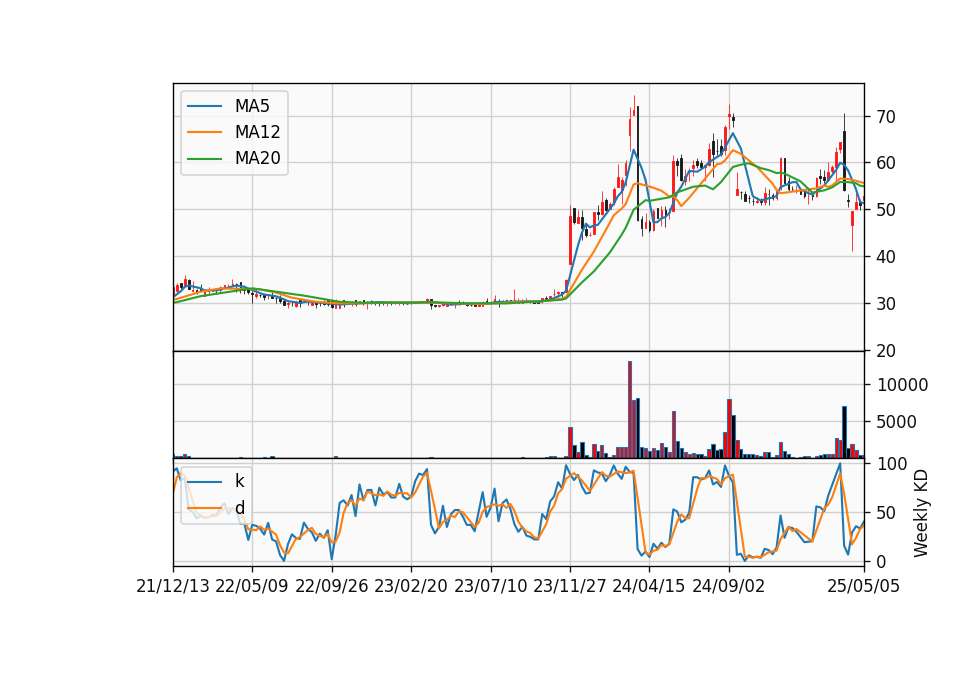Click the 23/02/20 date tick label
The image size is (960, 690).
tap(411, 587)
